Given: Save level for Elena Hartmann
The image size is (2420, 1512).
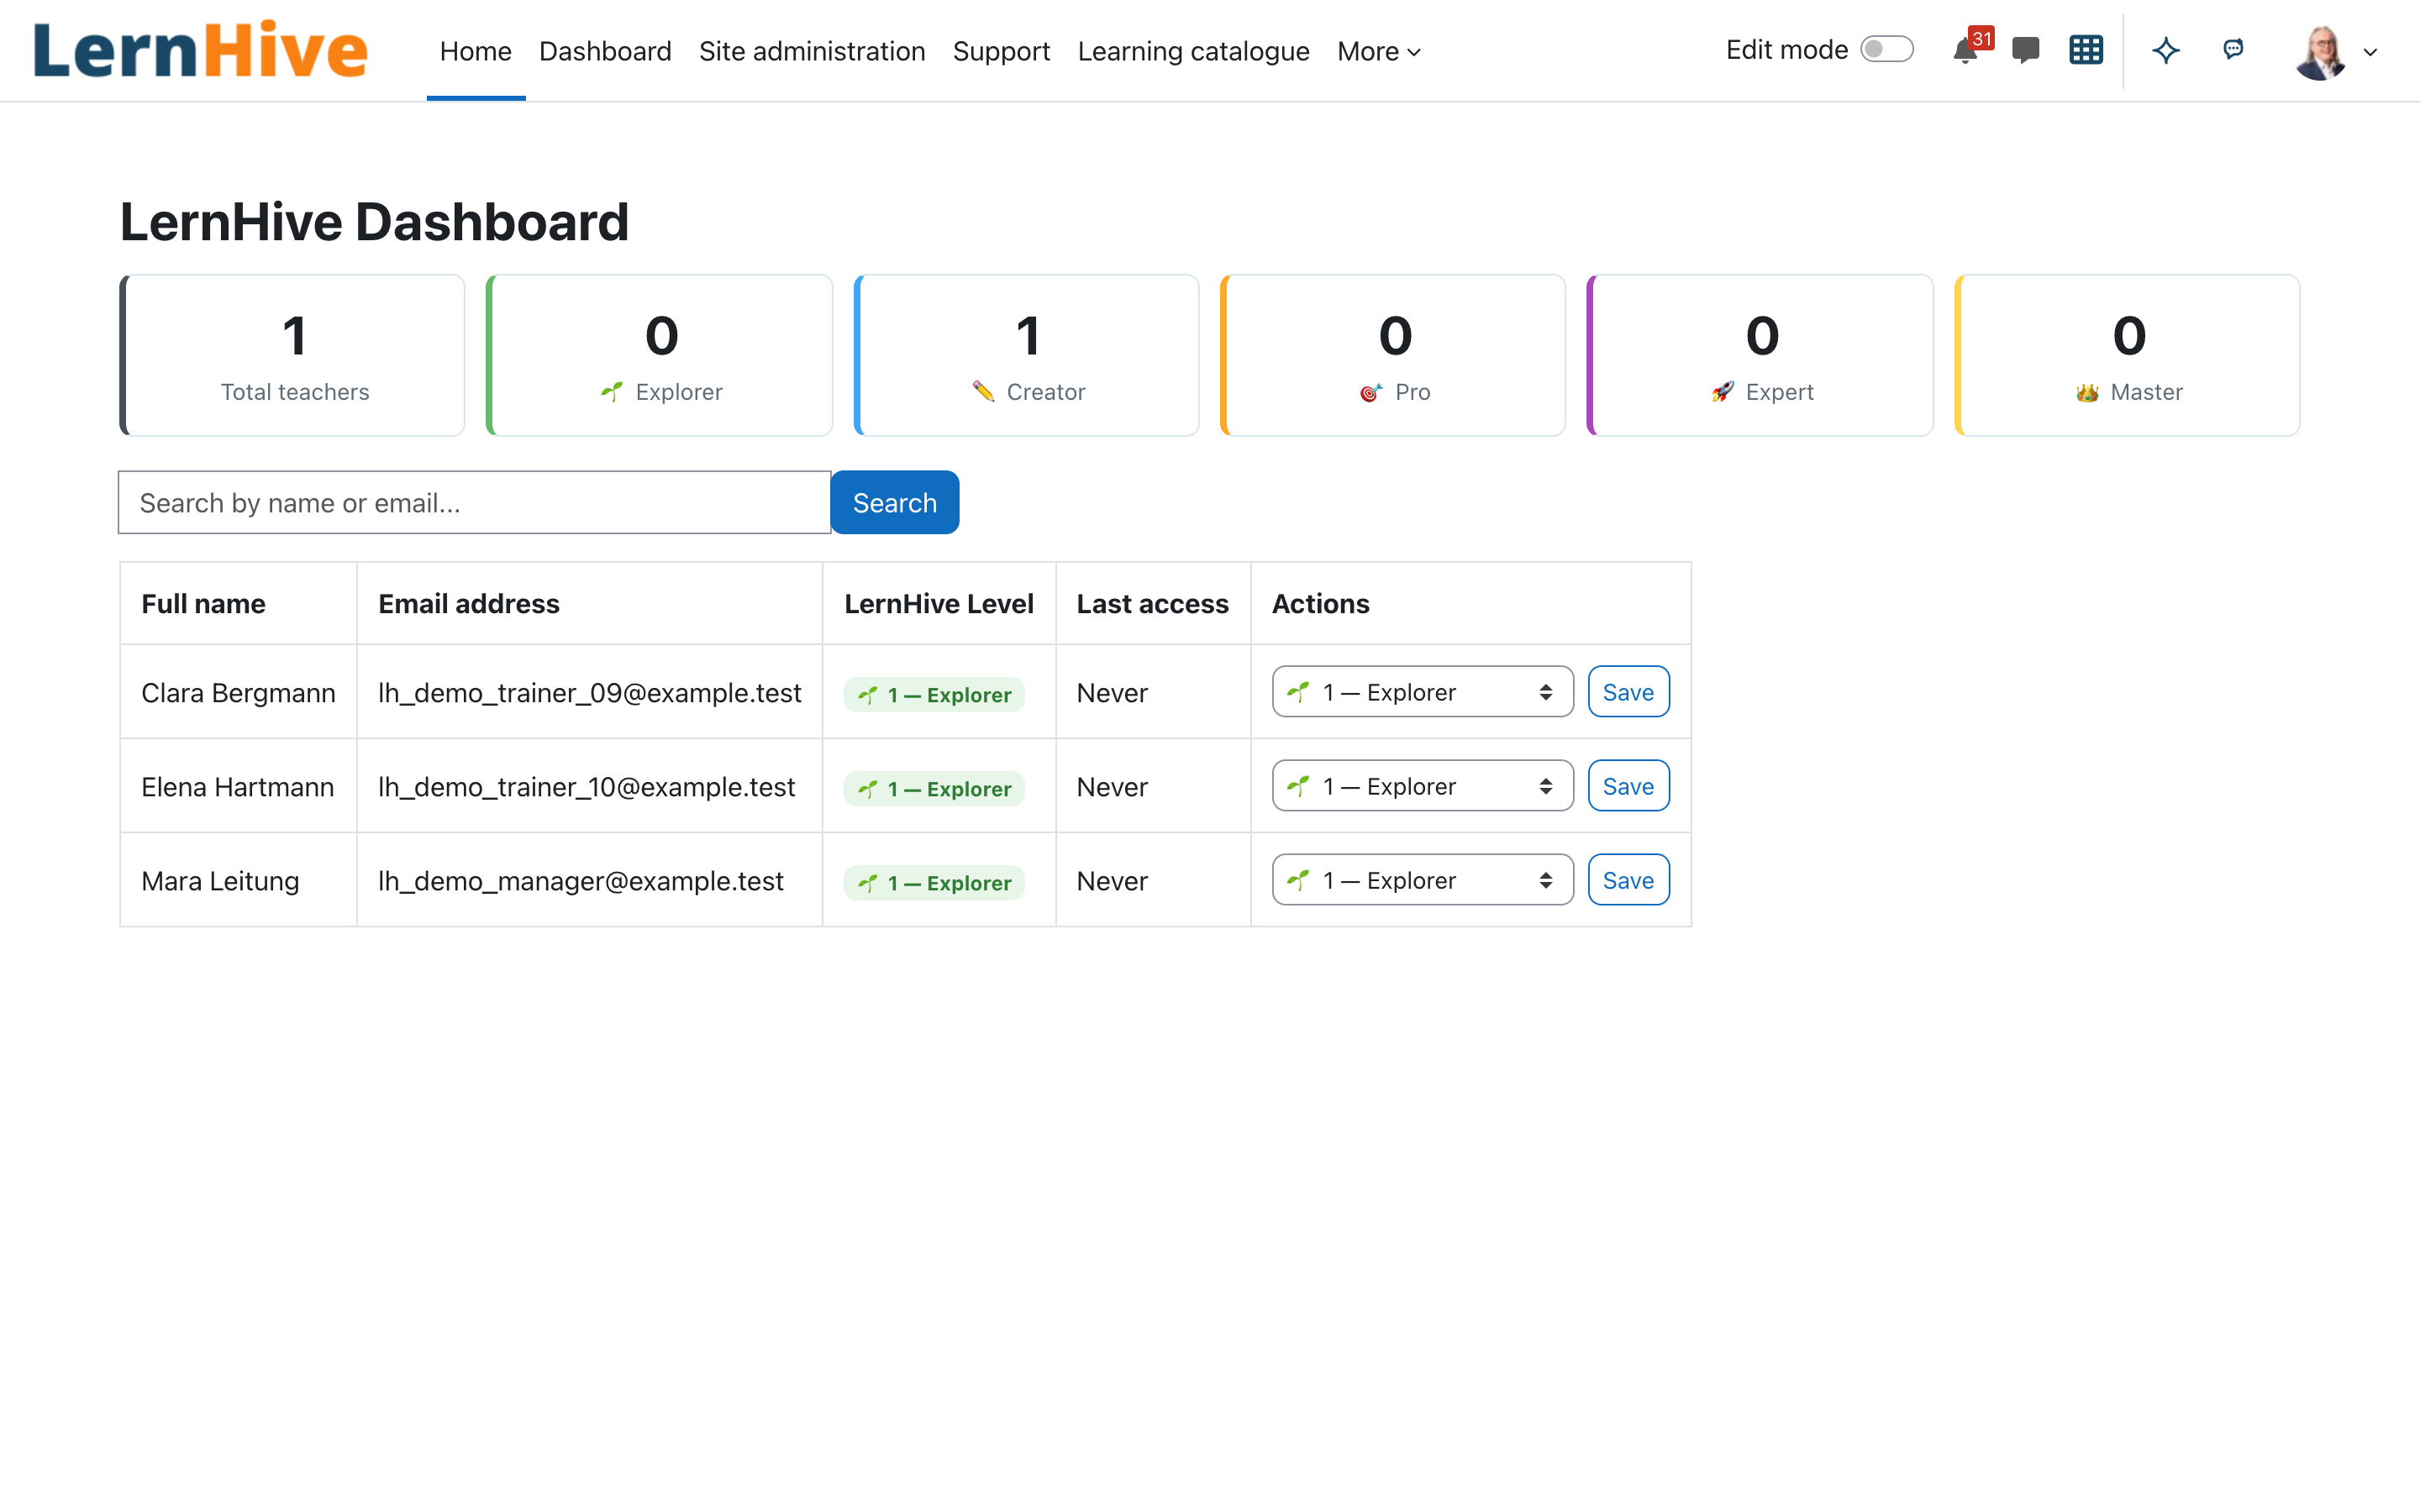Looking at the screenshot, I should (x=1628, y=786).
